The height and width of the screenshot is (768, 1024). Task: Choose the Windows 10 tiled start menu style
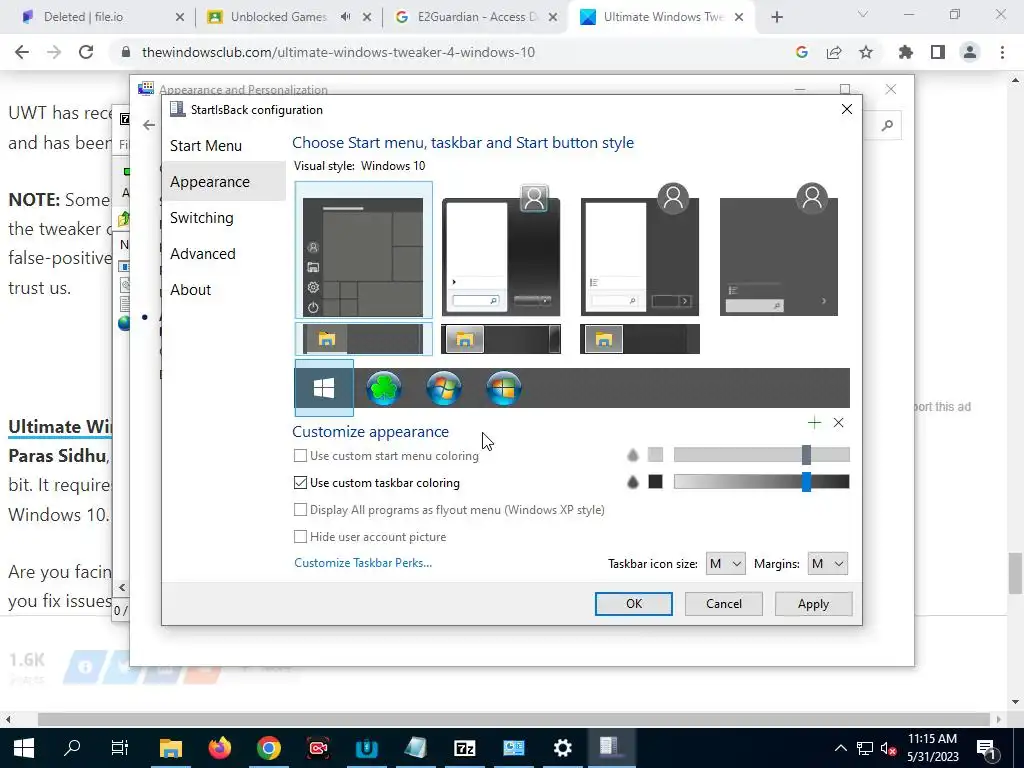coord(363,251)
